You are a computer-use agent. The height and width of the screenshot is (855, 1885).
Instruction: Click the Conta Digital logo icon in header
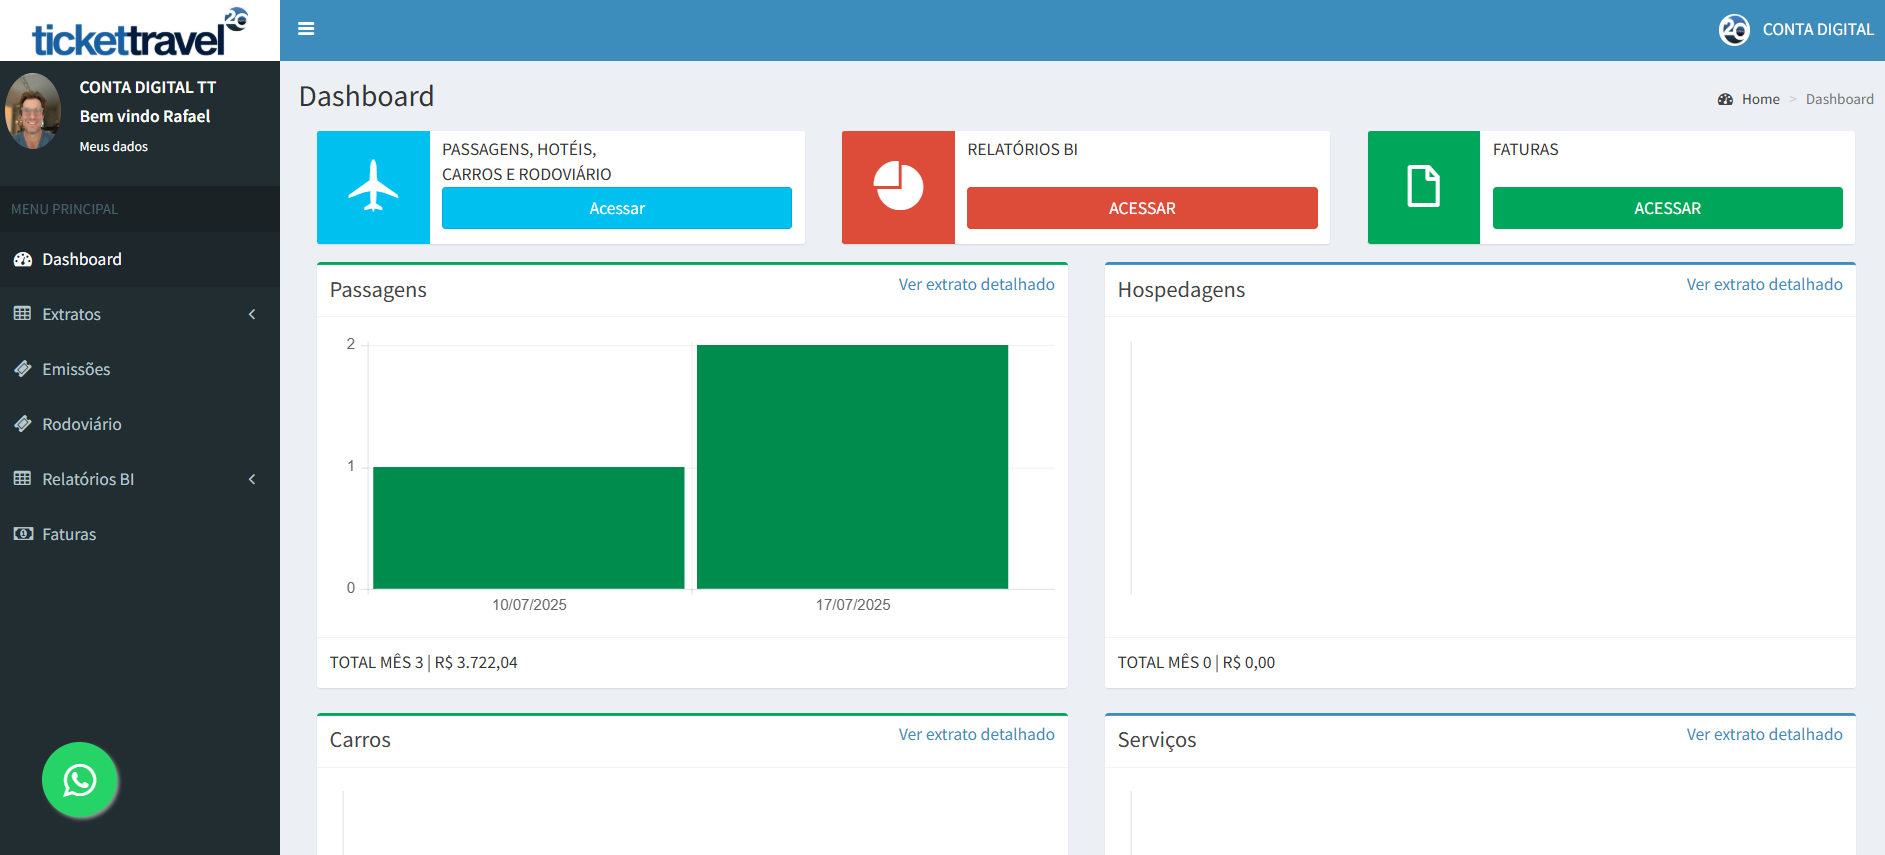pyautogui.click(x=1734, y=30)
